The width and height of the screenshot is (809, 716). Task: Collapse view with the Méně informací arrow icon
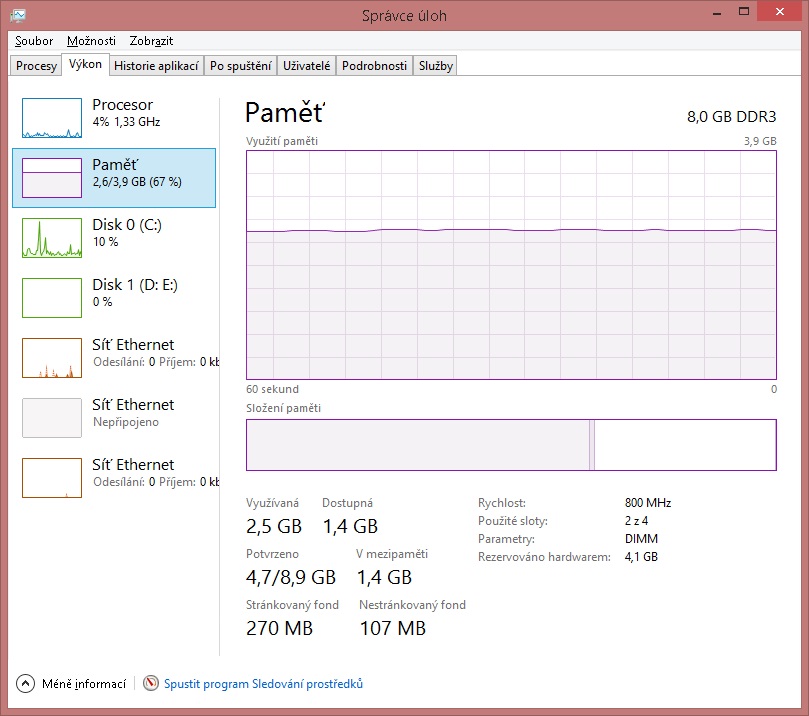tap(25, 684)
